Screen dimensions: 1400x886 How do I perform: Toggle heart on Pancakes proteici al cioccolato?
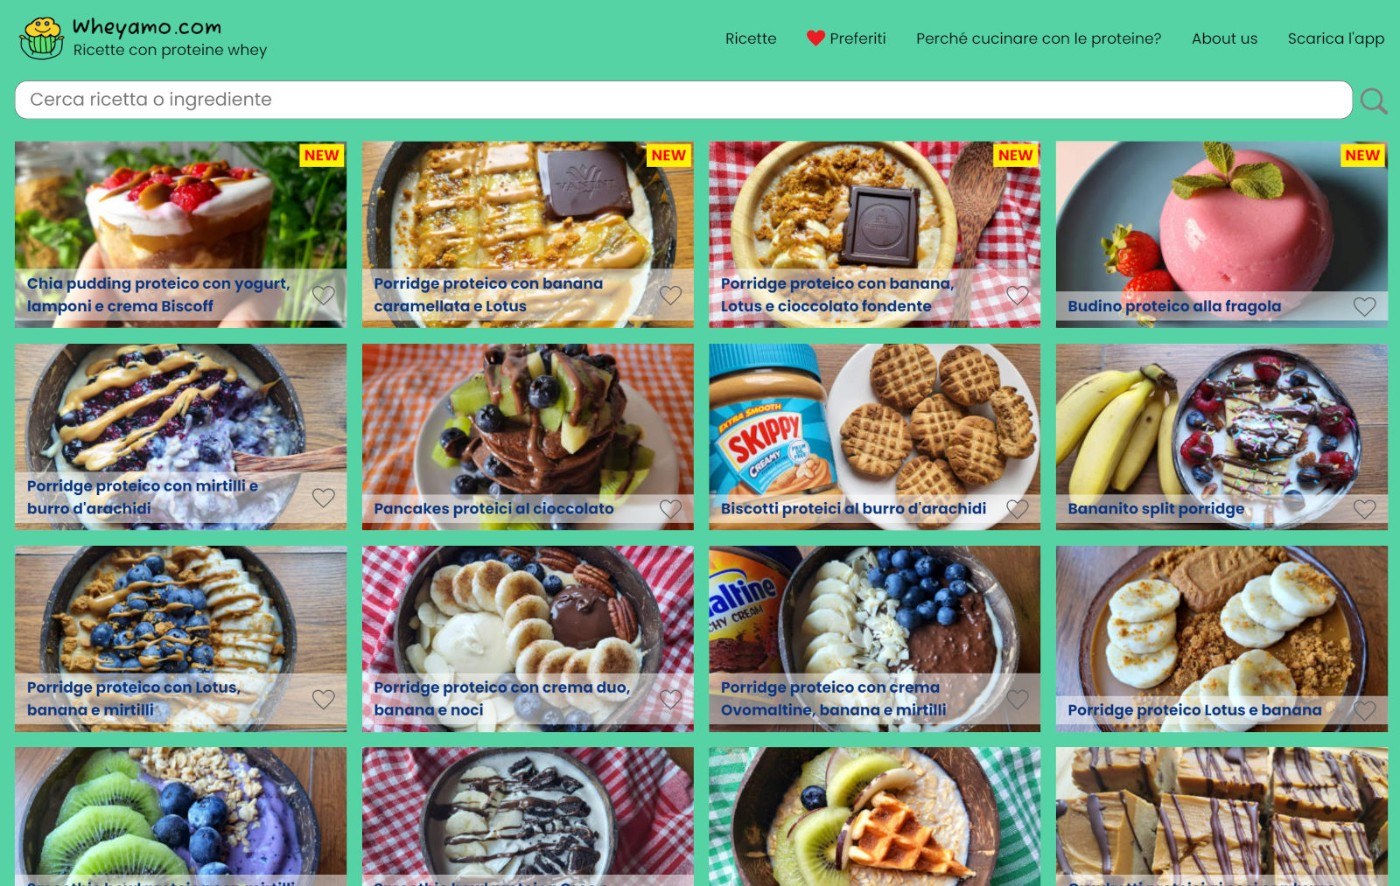pyautogui.click(x=670, y=508)
